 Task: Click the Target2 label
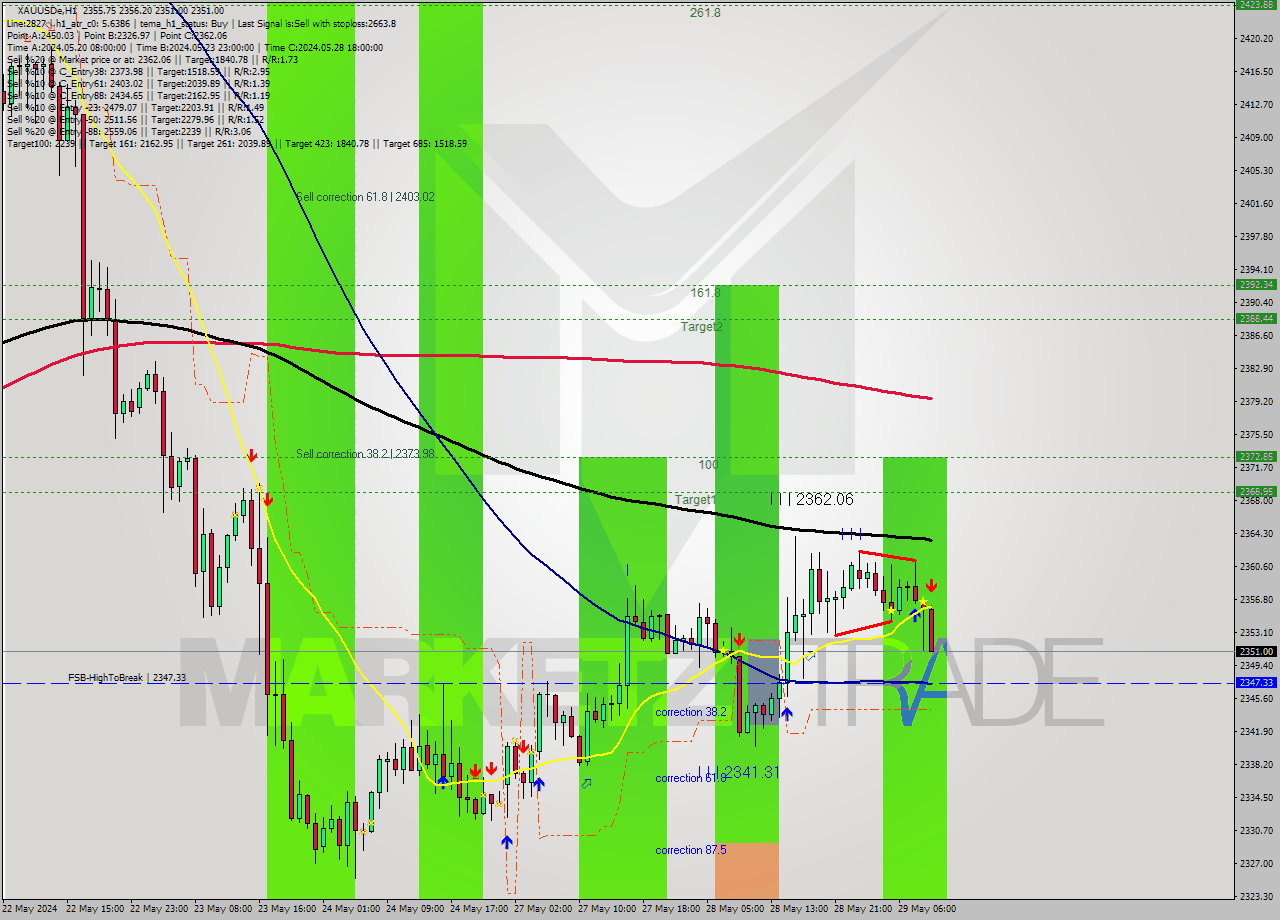point(702,327)
